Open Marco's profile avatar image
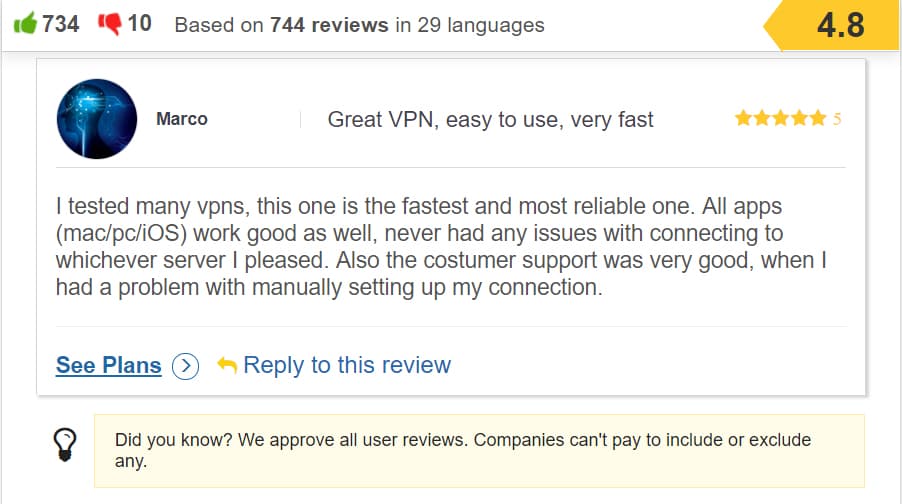The width and height of the screenshot is (902, 504). coord(97,119)
